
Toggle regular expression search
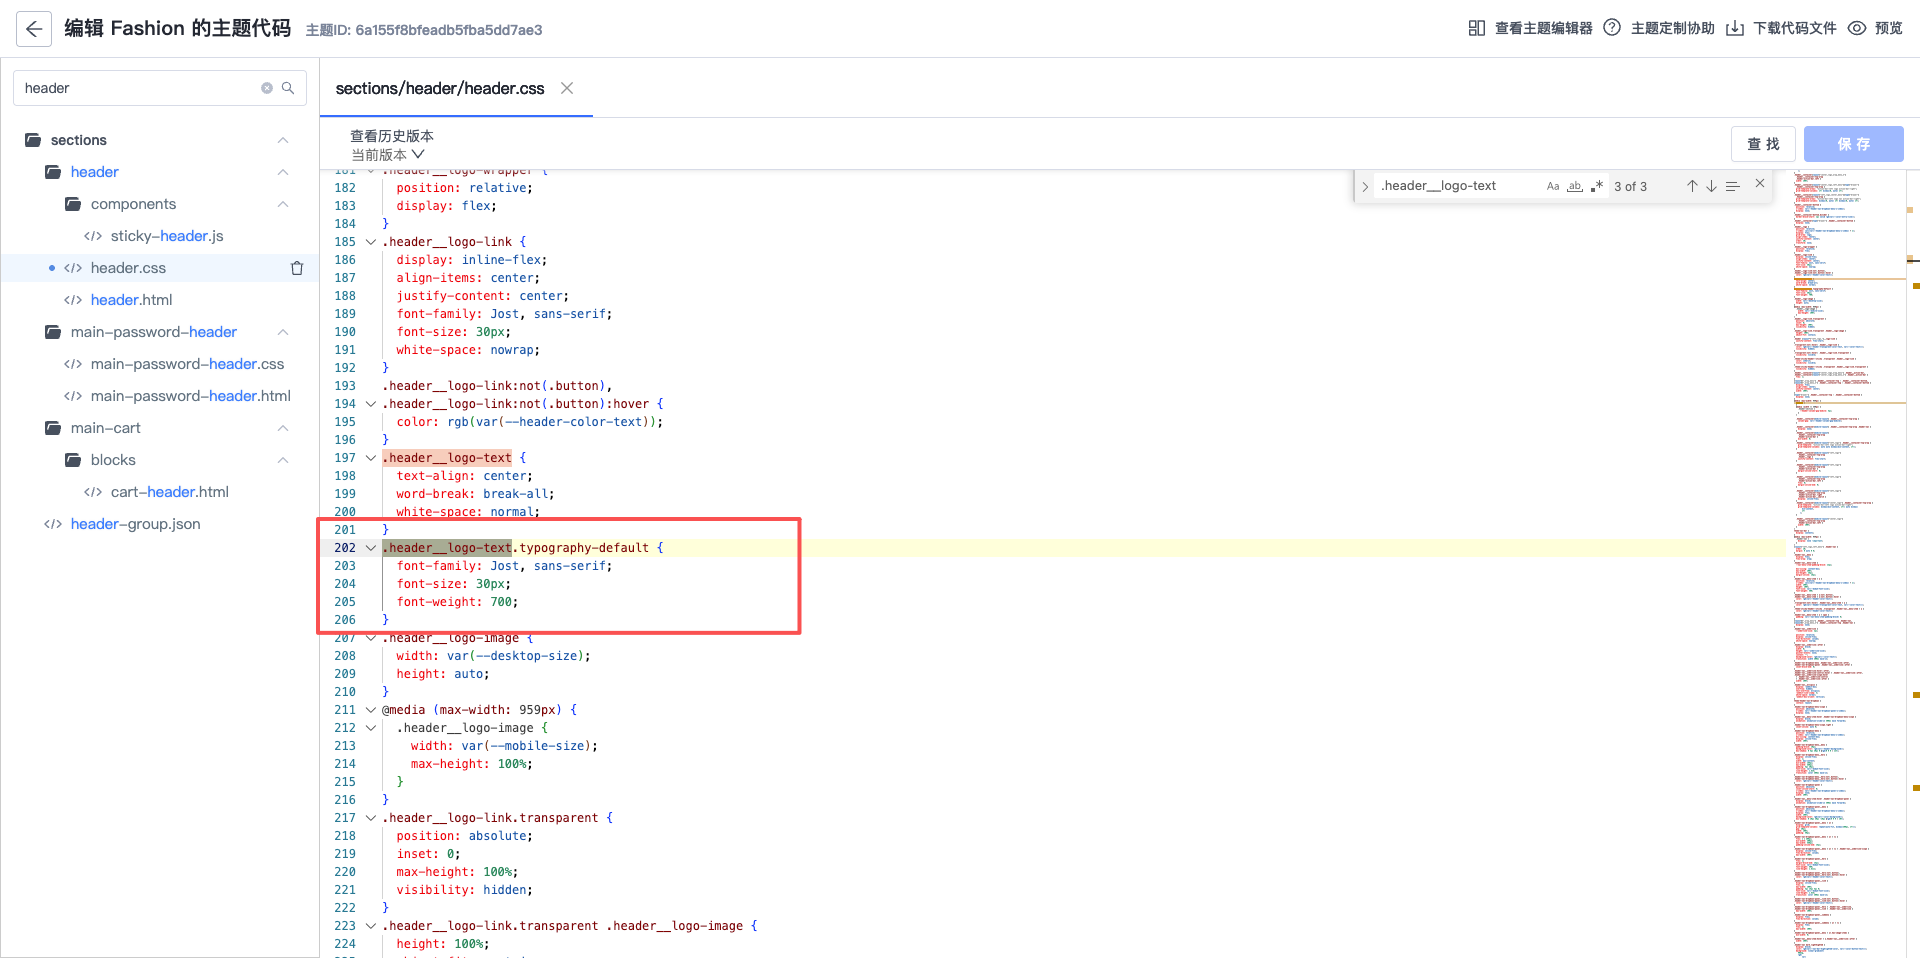pyautogui.click(x=1597, y=186)
